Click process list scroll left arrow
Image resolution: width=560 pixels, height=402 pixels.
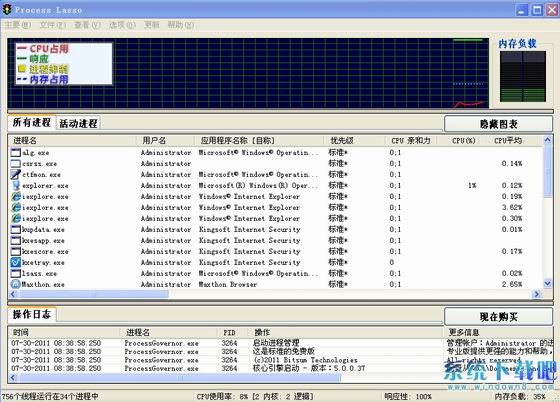pos(13,295)
